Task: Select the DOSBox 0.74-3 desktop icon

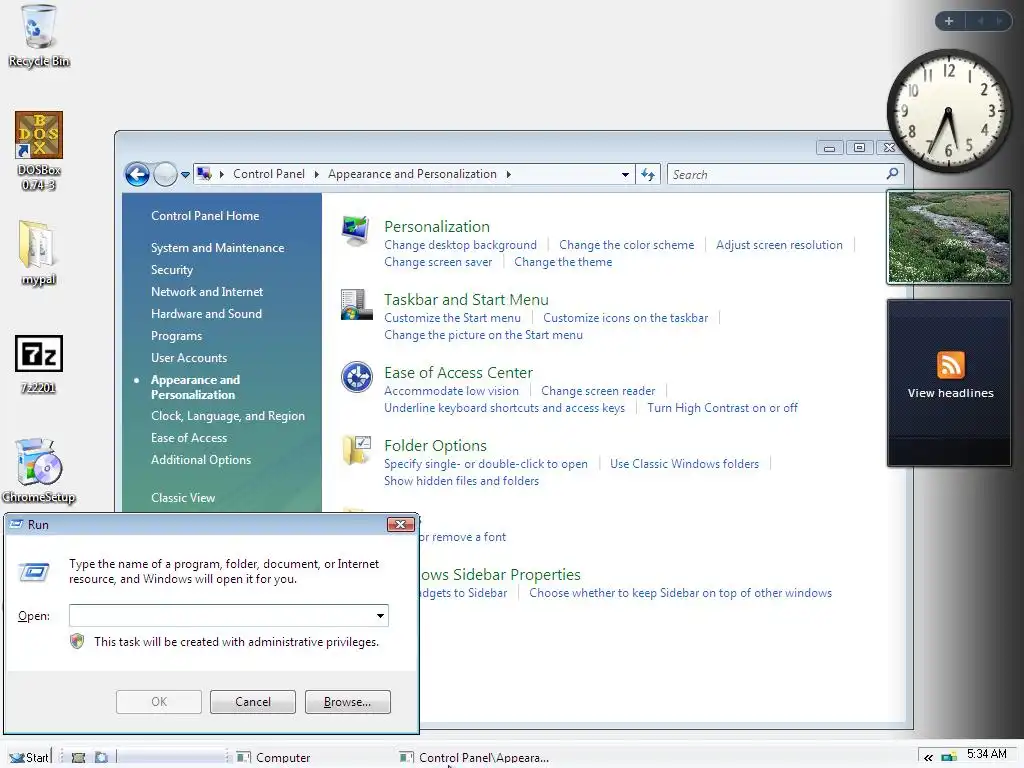Action: tap(39, 151)
